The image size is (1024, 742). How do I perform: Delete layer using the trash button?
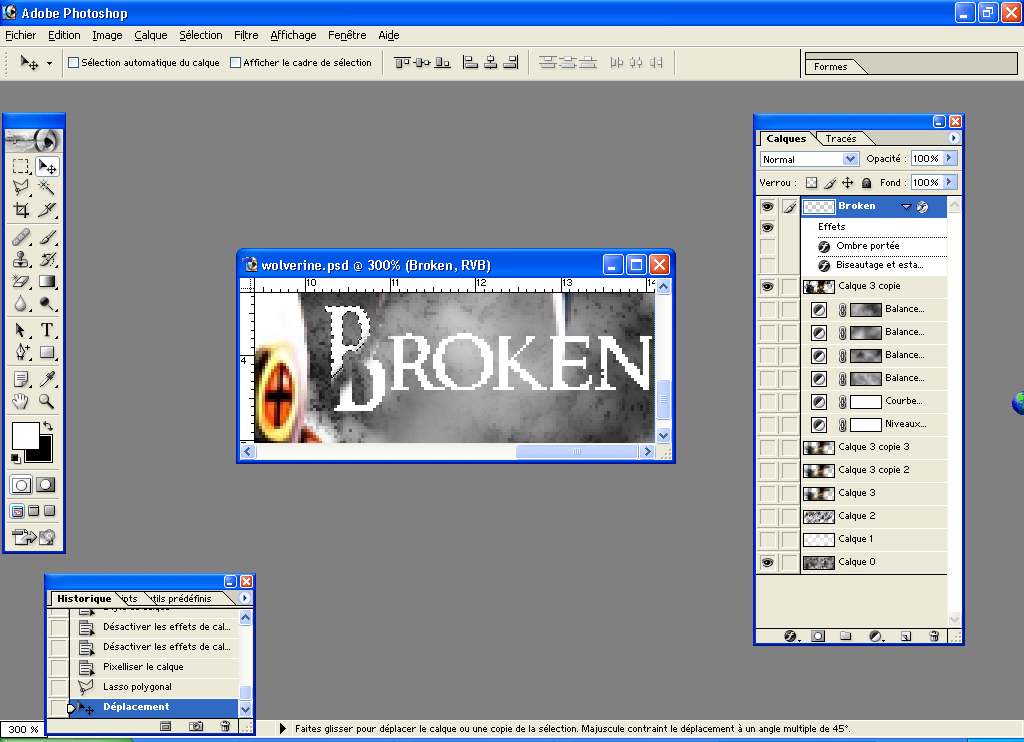933,636
